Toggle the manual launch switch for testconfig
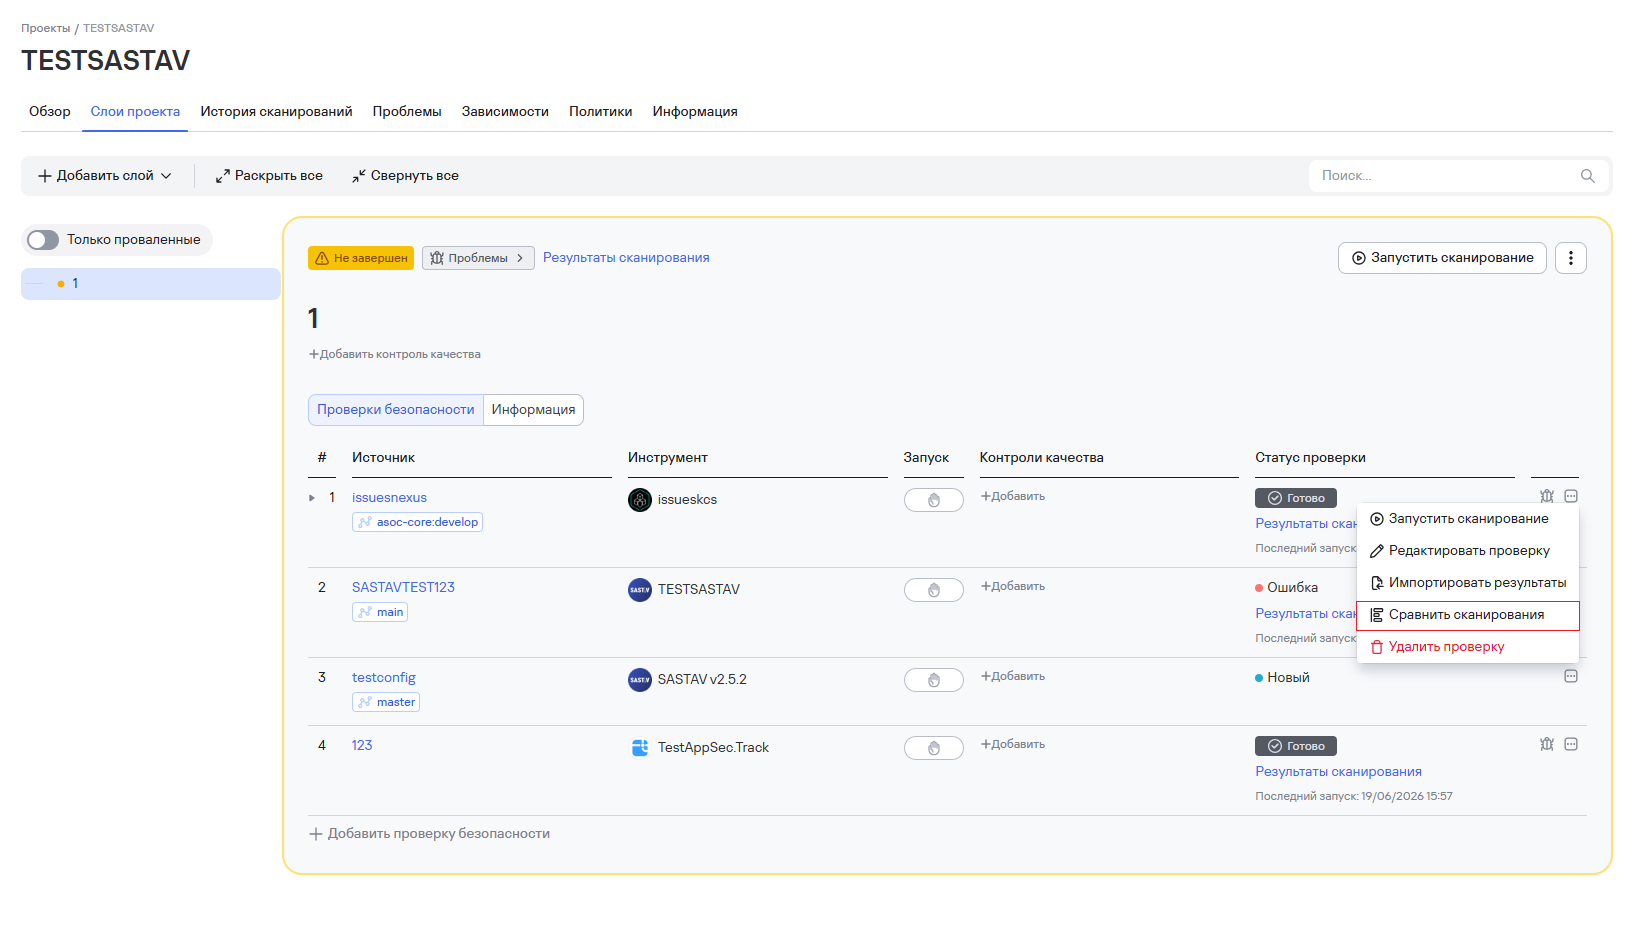 pyautogui.click(x=934, y=680)
